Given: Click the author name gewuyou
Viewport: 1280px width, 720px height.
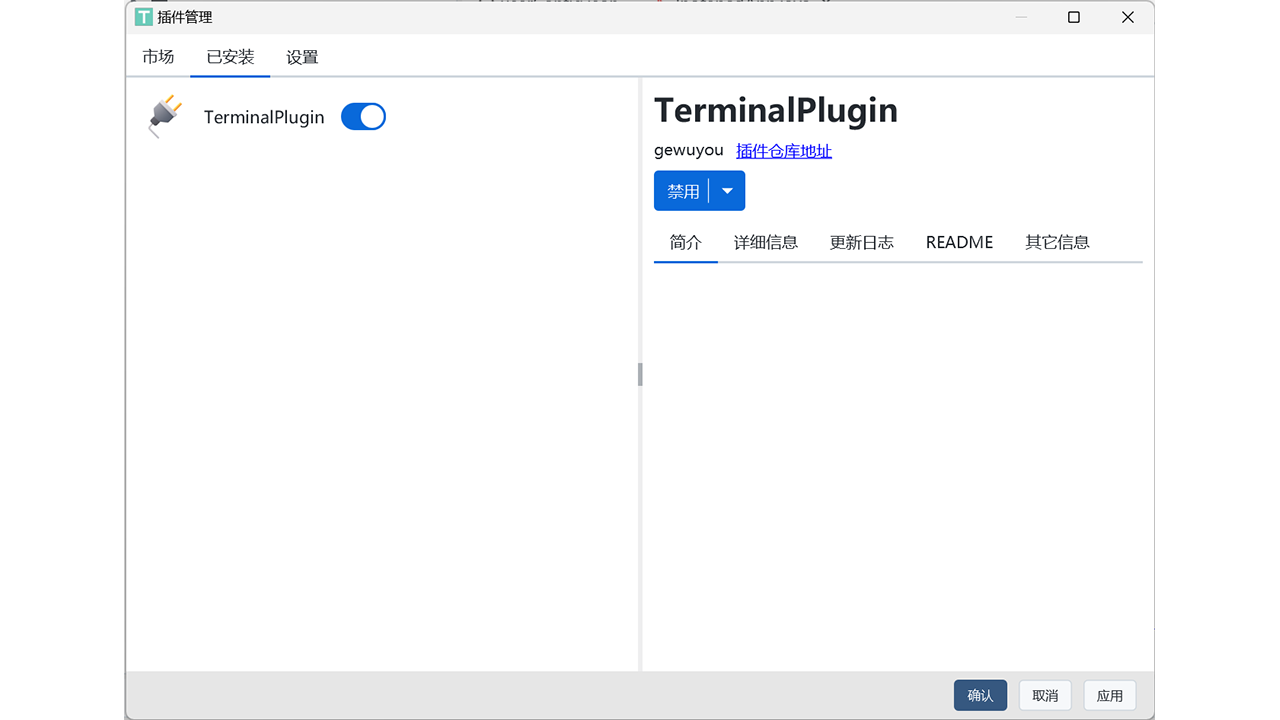Looking at the screenshot, I should 688,150.
